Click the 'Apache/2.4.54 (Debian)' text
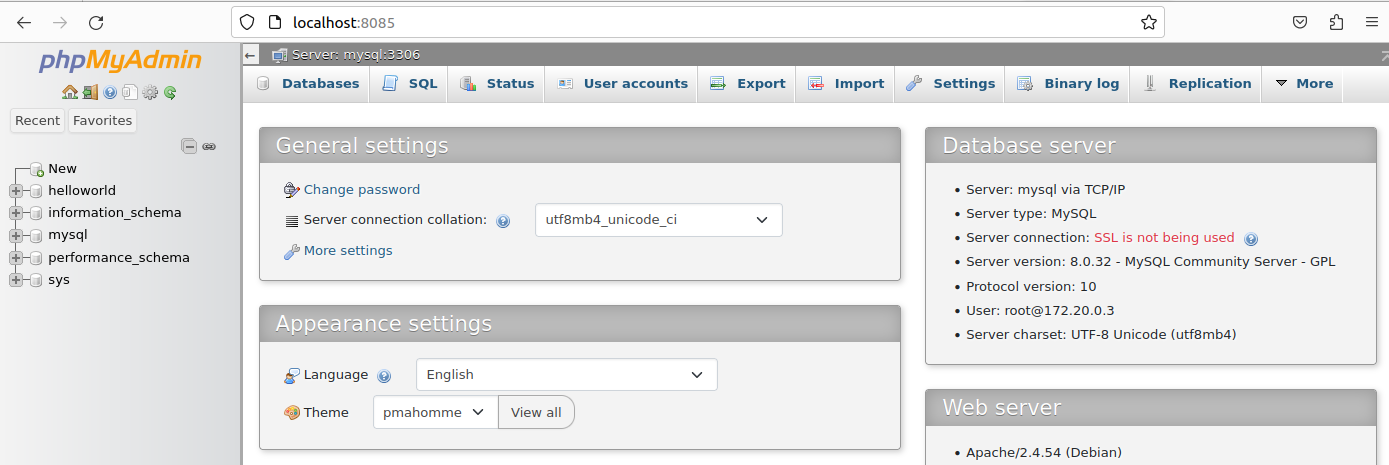1389x465 pixels. coord(1044,453)
